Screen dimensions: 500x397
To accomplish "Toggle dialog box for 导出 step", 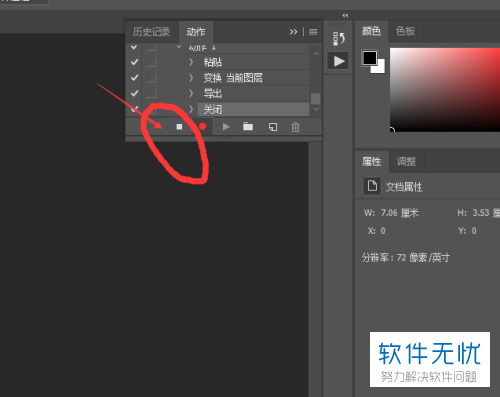I will [151, 93].
